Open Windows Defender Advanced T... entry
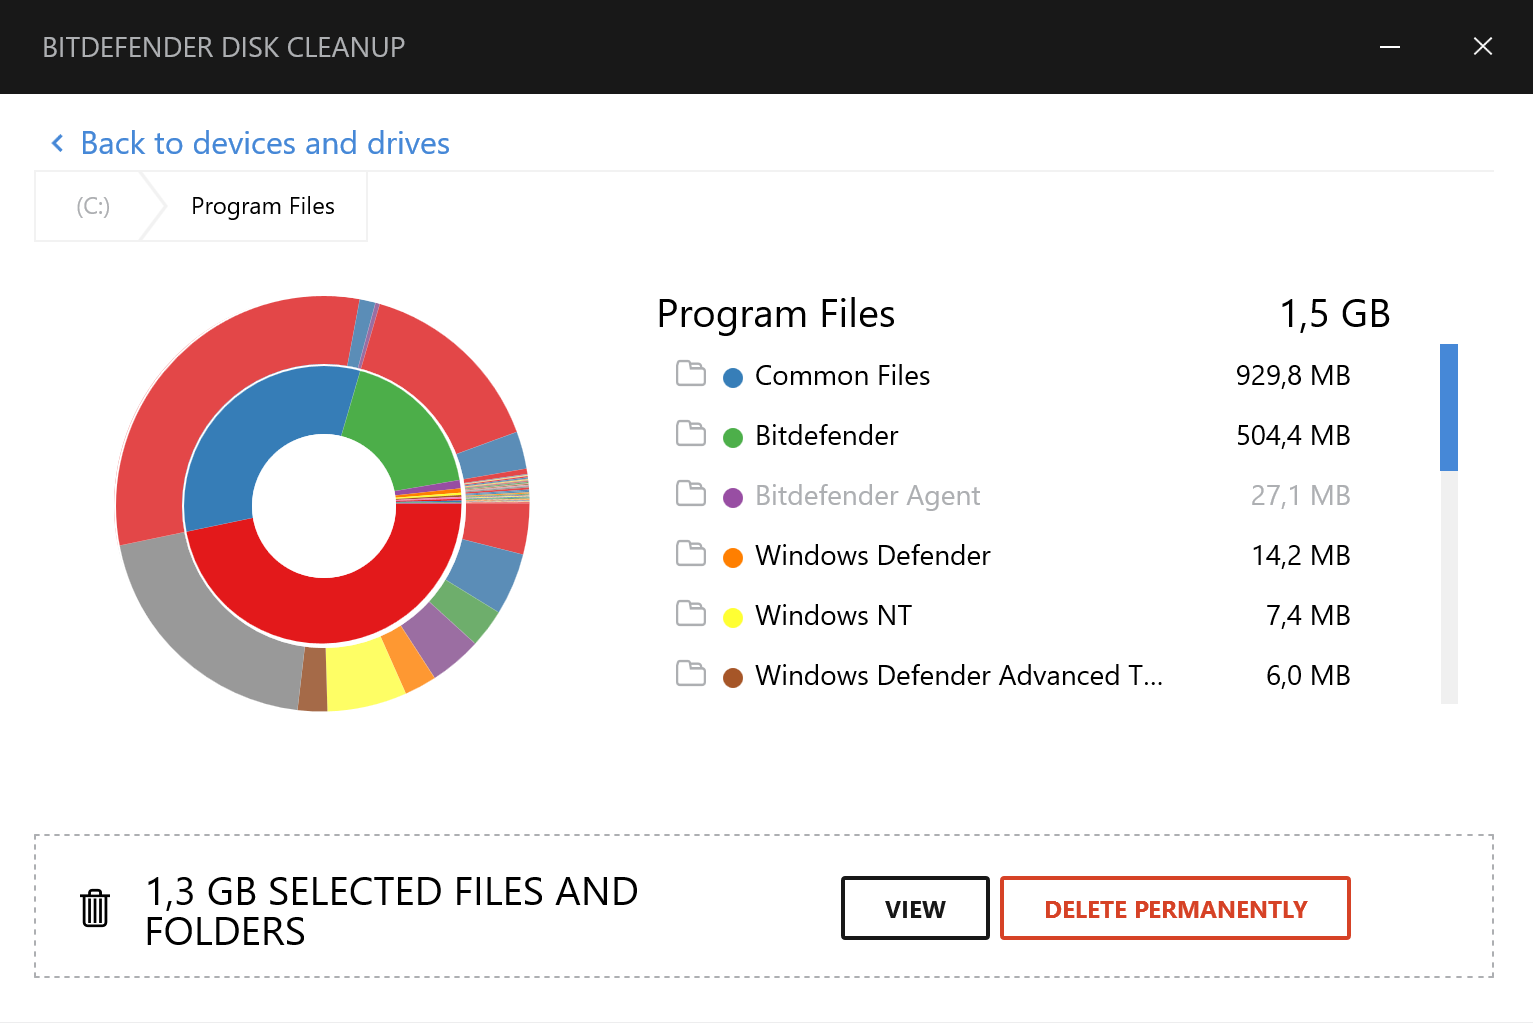 (x=958, y=676)
